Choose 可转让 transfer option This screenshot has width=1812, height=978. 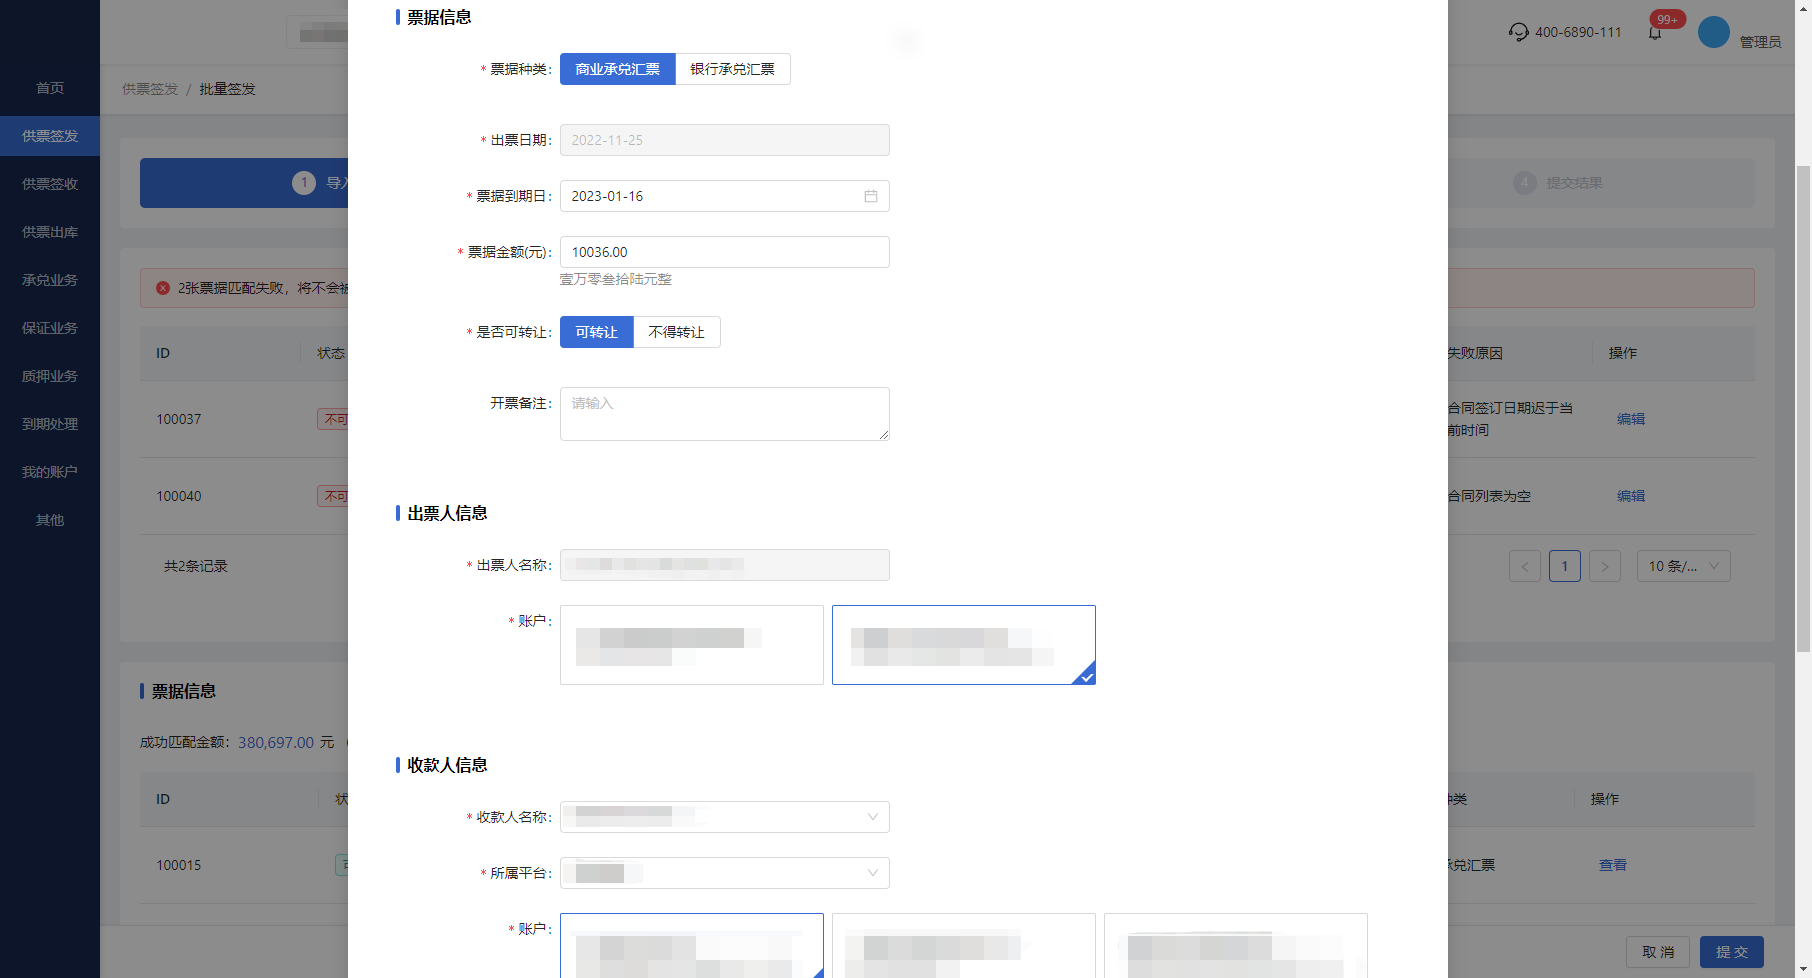596,332
